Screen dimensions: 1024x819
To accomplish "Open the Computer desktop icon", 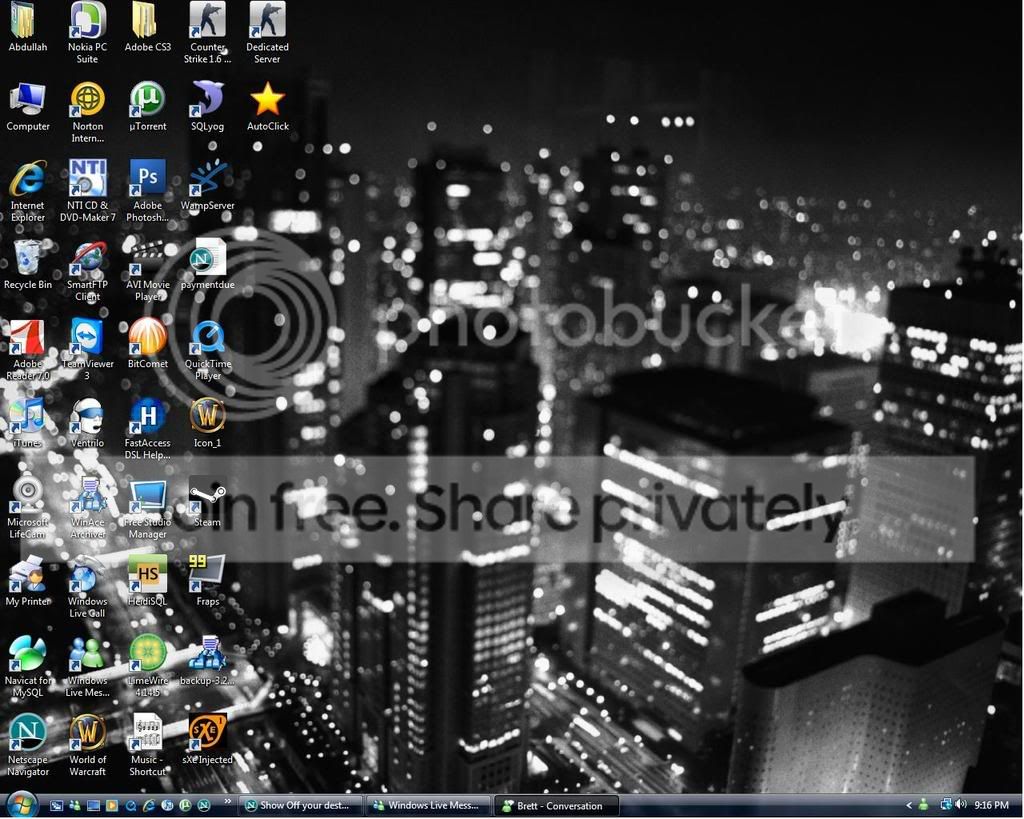I will (27, 107).
